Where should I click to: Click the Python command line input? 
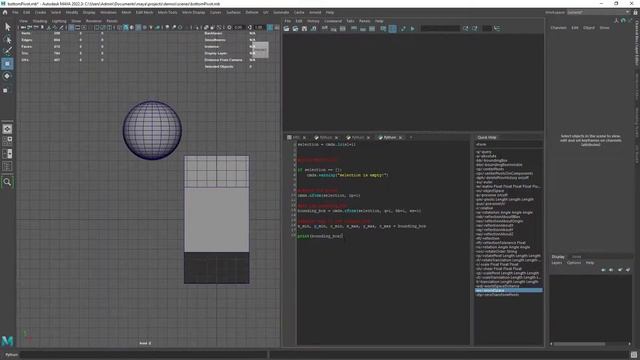[144, 355]
